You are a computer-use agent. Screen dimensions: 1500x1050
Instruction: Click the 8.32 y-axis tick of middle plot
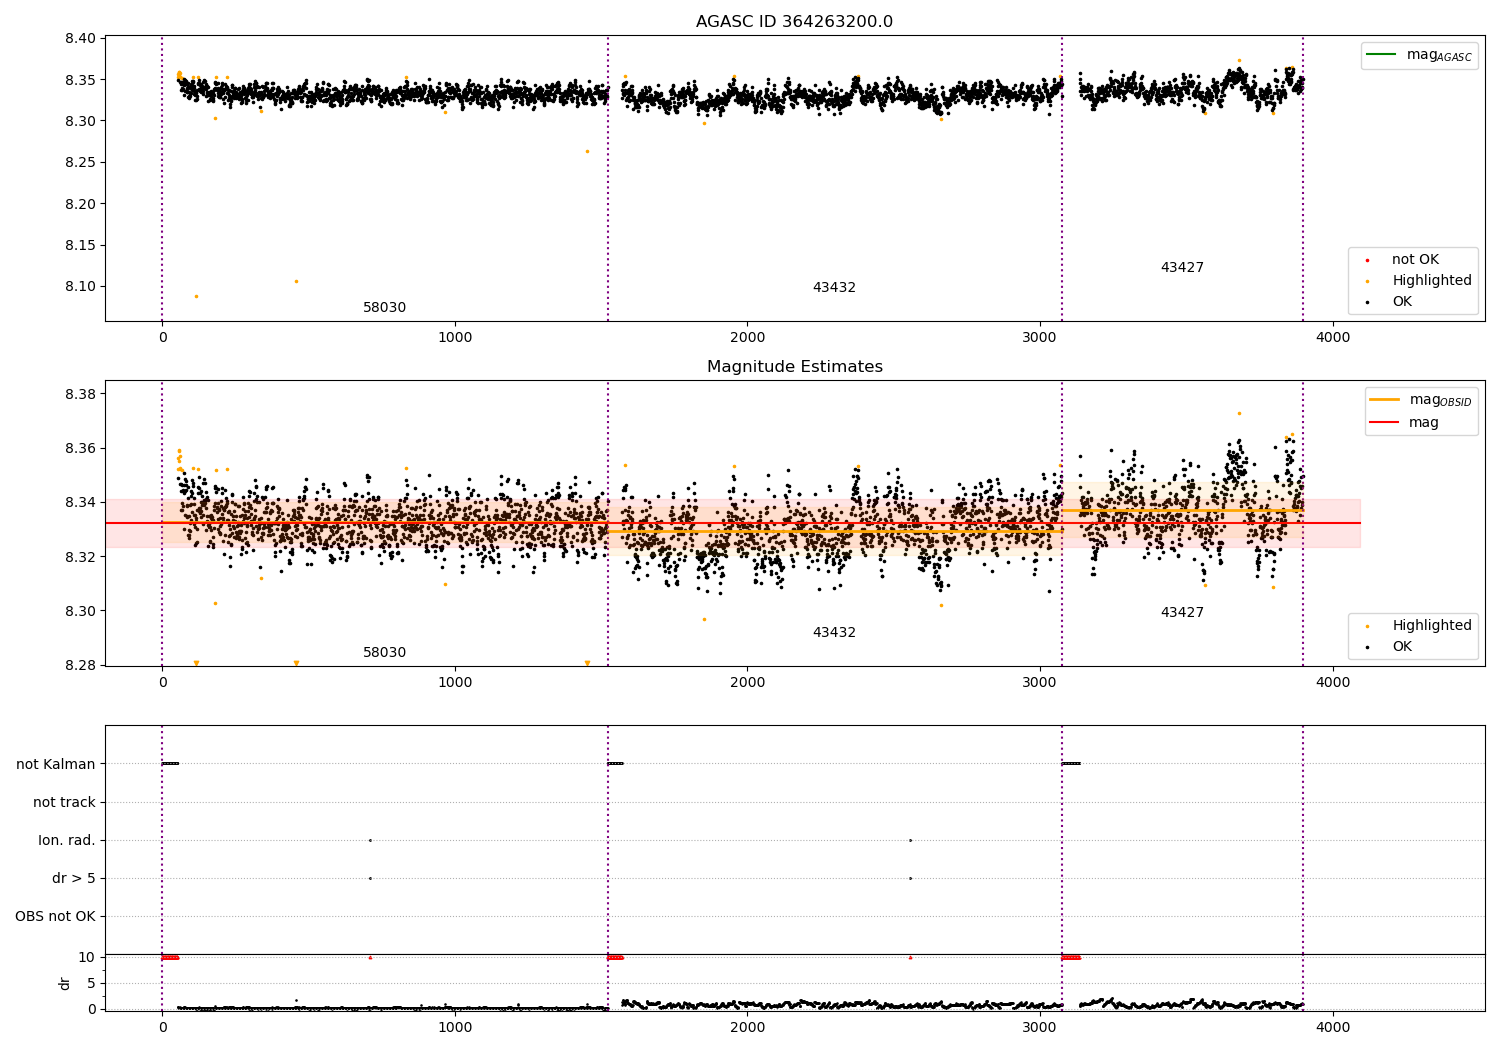(80, 557)
